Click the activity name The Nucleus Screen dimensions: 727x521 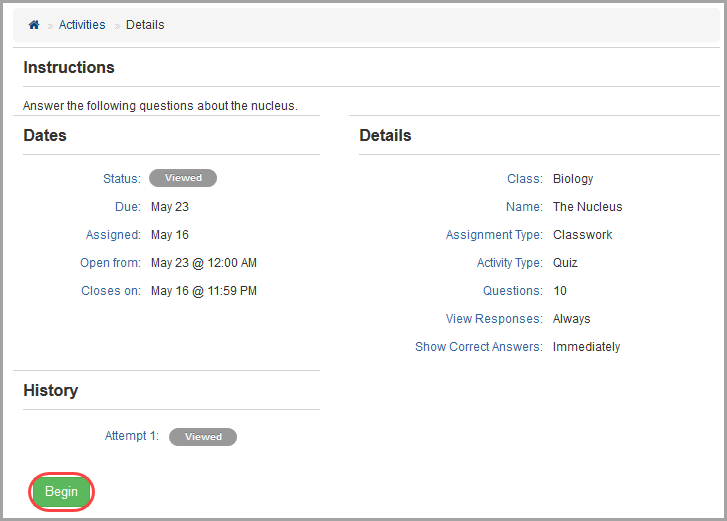tap(587, 207)
